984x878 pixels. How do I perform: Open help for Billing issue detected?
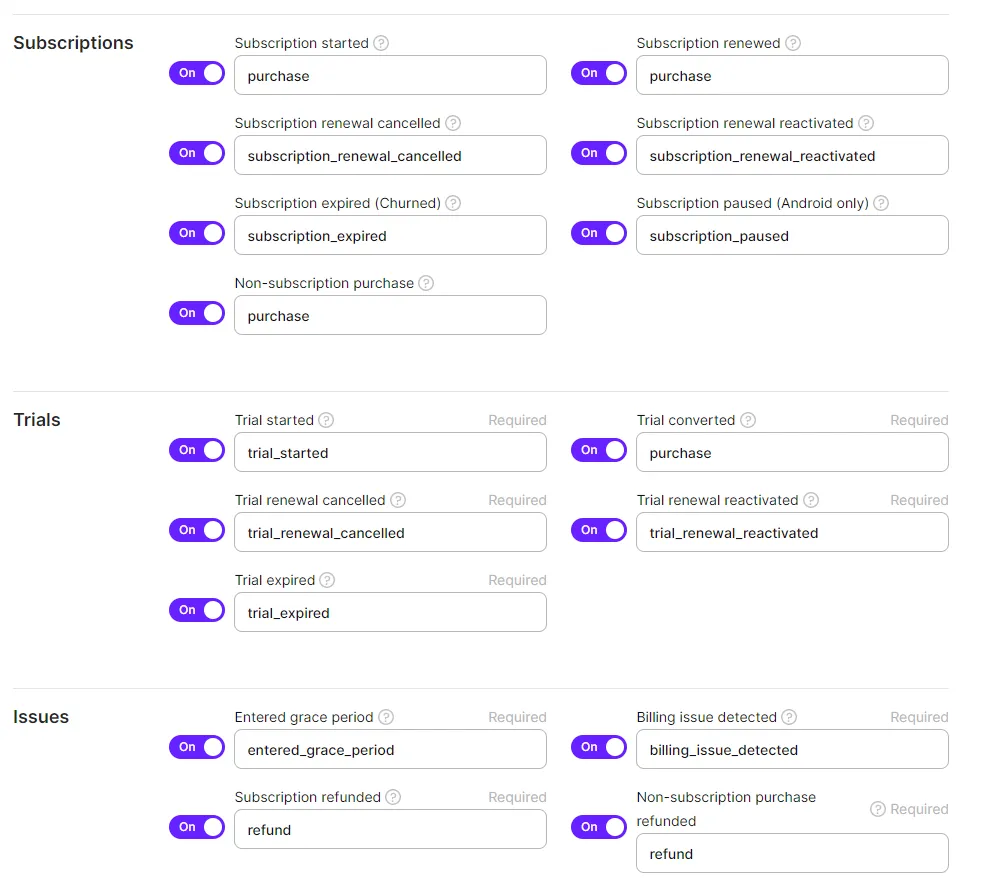tap(789, 717)
